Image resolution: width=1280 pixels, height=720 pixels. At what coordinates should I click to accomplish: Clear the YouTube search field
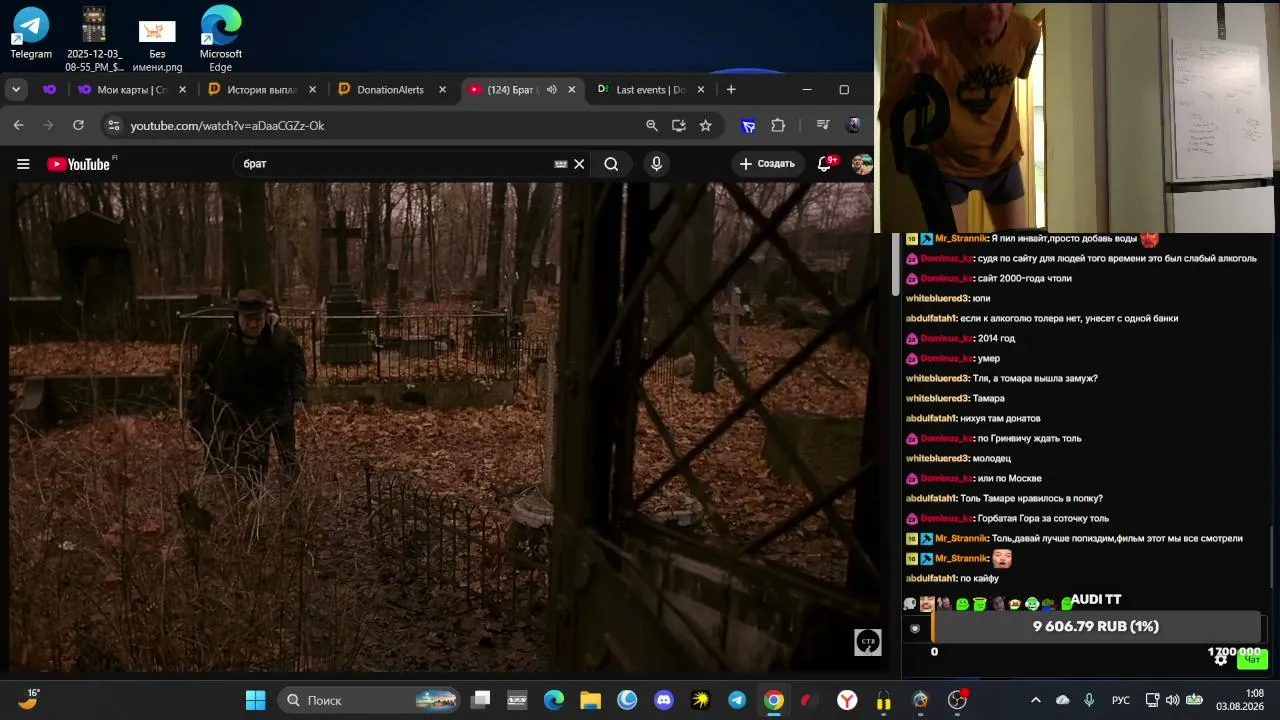tap(579, 164)
